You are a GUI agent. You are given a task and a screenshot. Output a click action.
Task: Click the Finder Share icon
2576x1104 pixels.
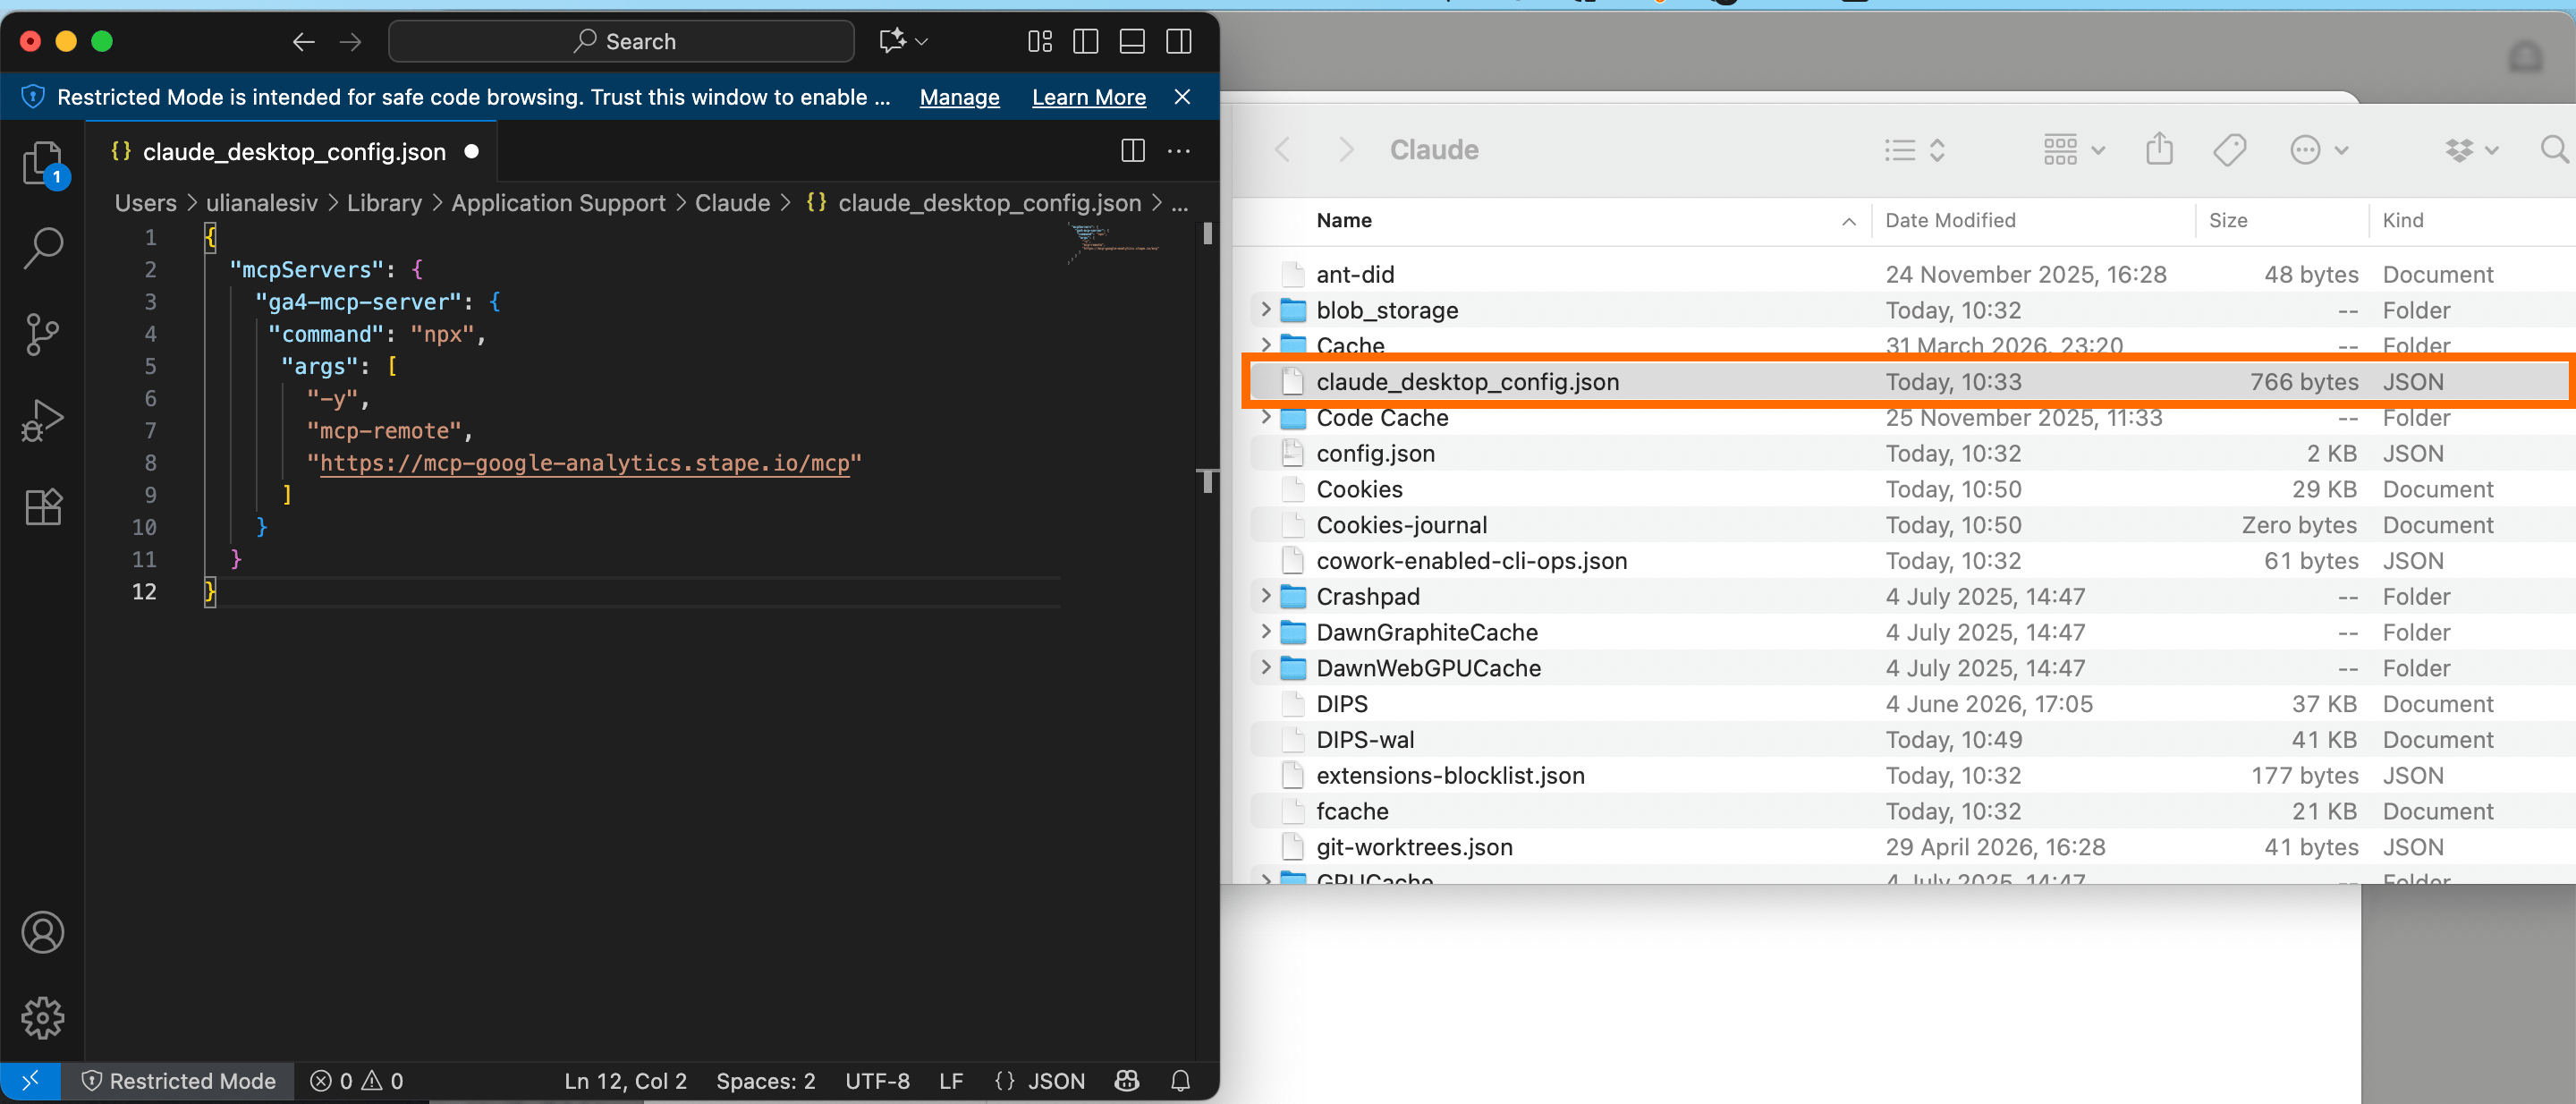pos(2159,149)
